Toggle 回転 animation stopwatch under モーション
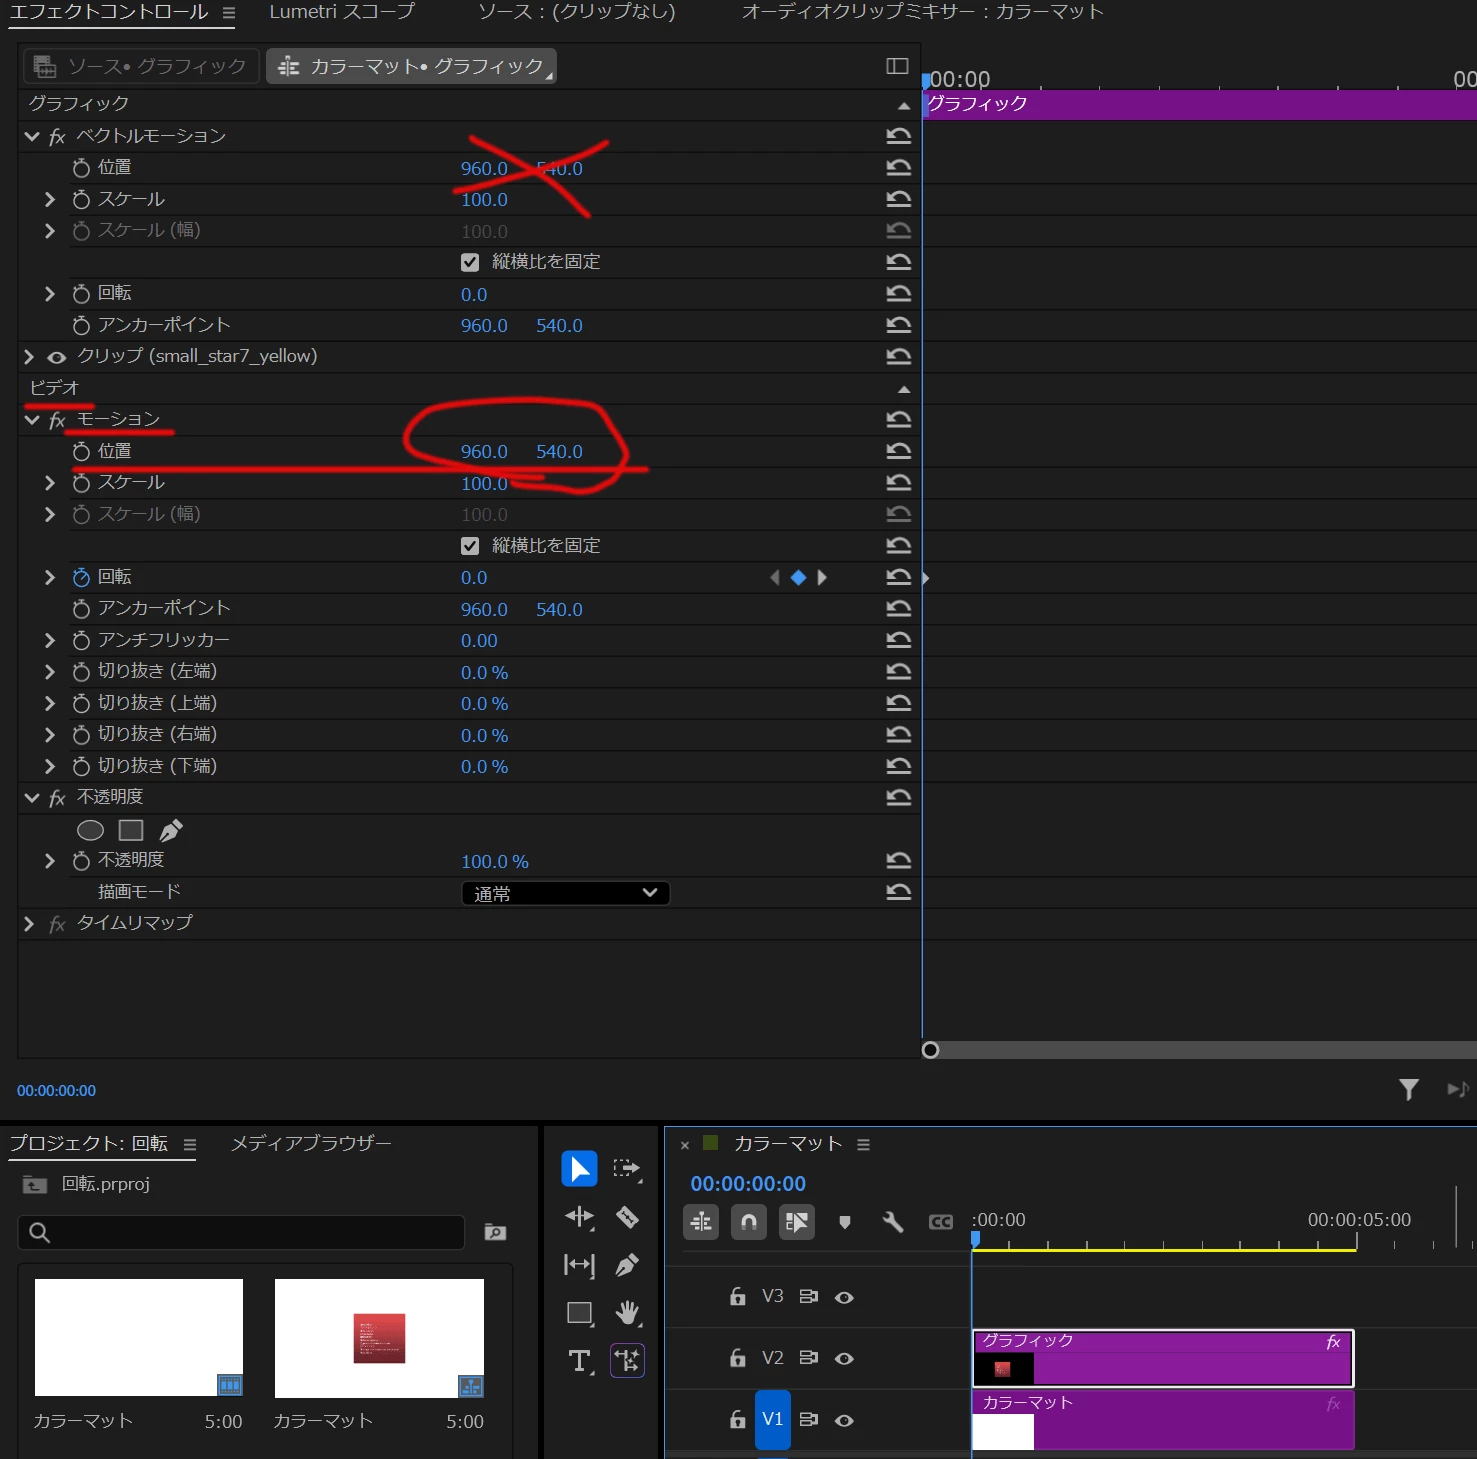 click(x=81, y=577)
